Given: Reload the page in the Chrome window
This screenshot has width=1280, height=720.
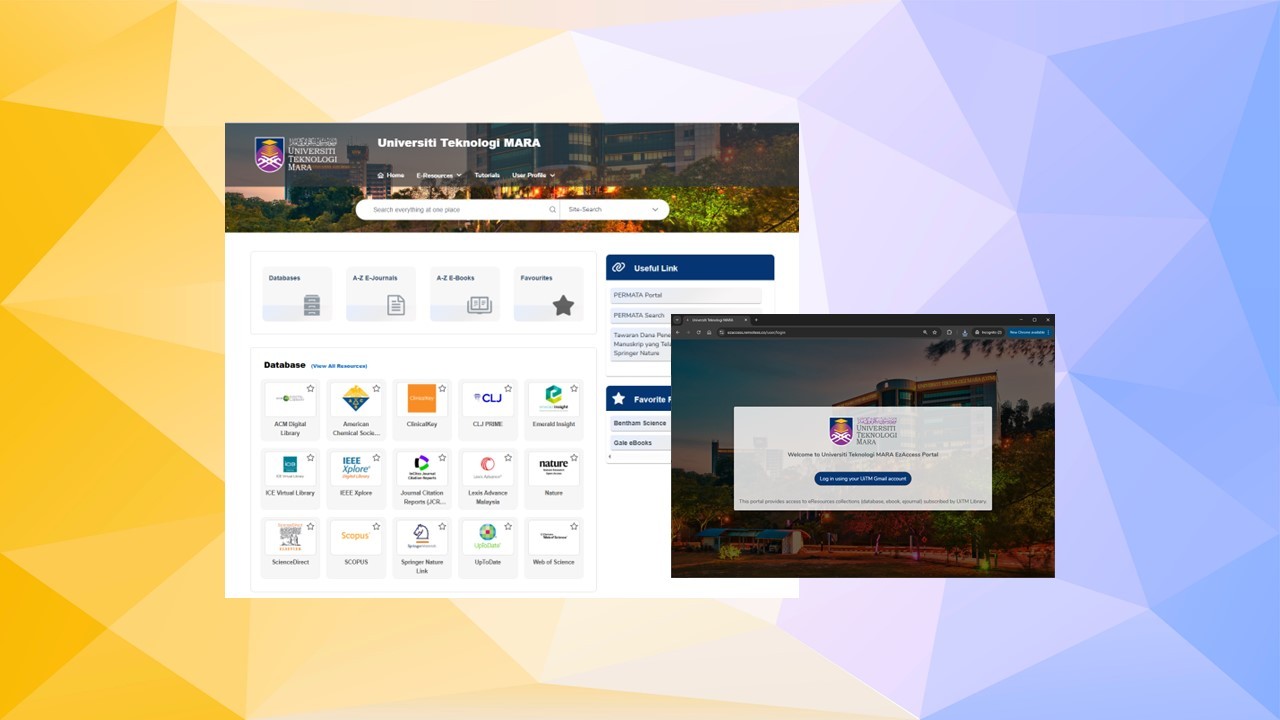Looking at the screenshot, I should (698, 332).
